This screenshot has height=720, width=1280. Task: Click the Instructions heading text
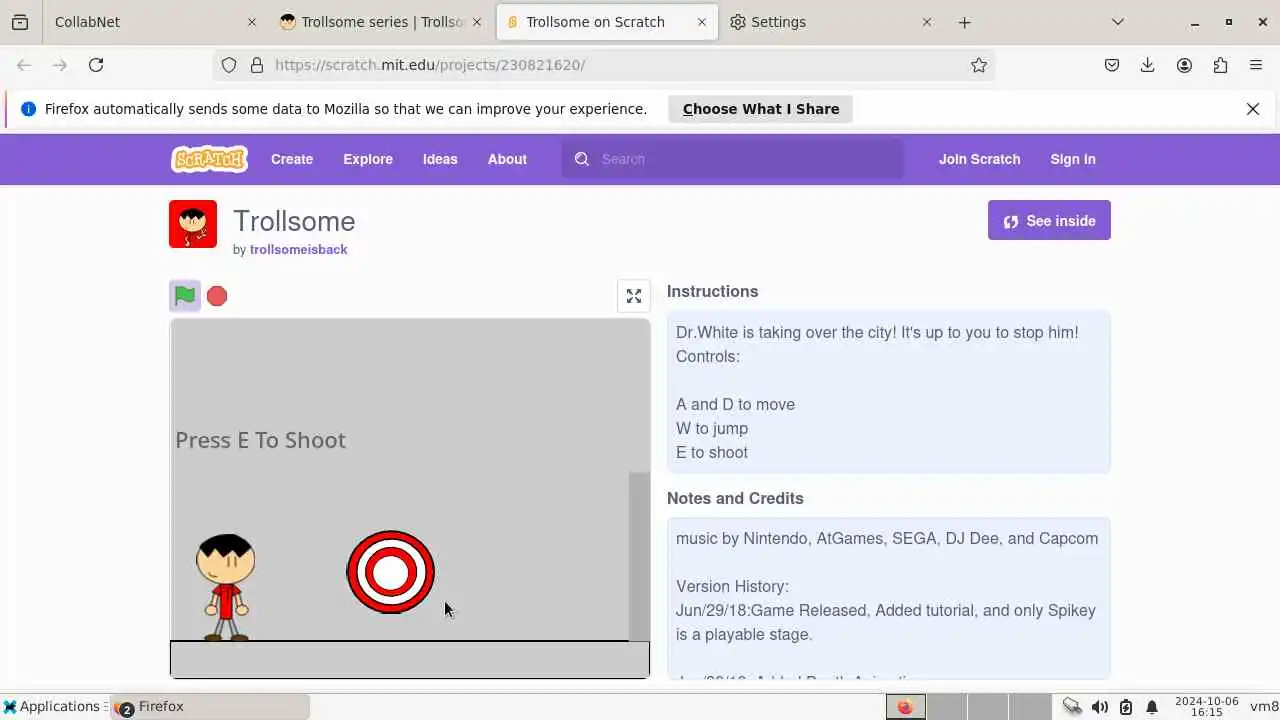(x=712, y=291)
